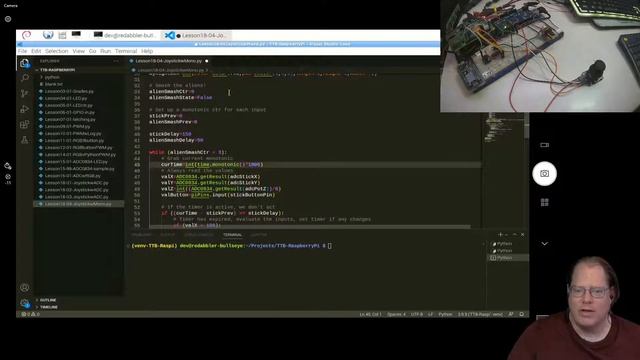Open the Debian start menu swirl
640x360 pixels.
click(x=27, y=35)
